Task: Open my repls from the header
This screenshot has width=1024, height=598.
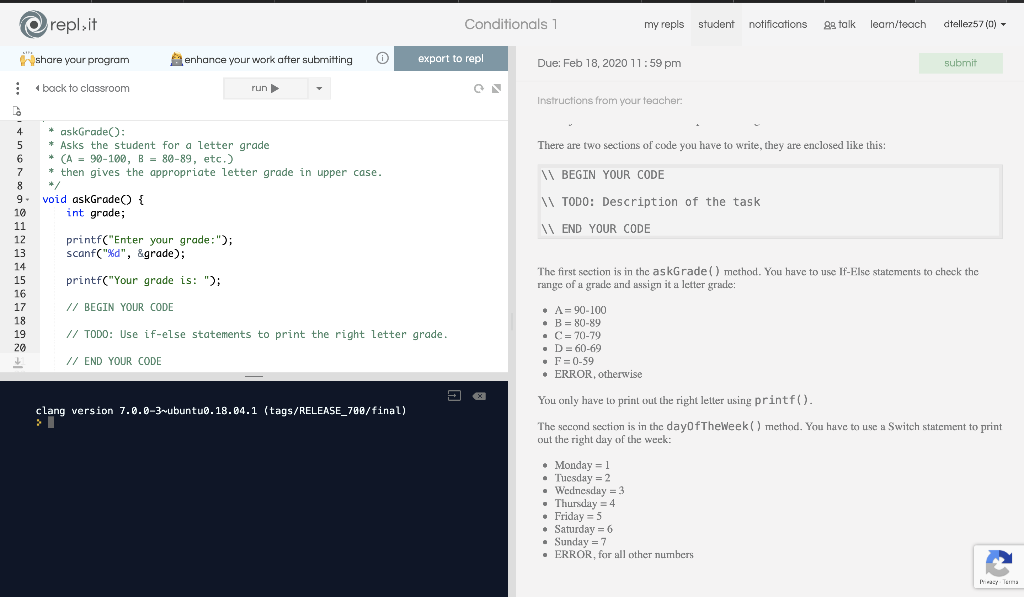Action: tap(664, 24)
